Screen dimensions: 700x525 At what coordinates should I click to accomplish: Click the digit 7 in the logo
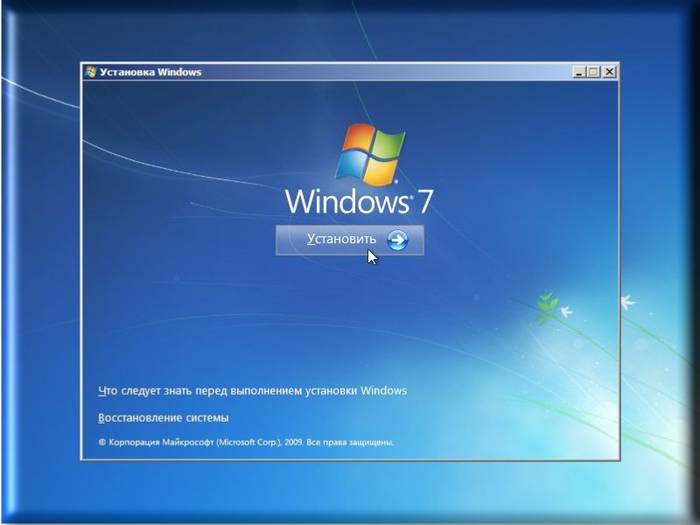425,200
